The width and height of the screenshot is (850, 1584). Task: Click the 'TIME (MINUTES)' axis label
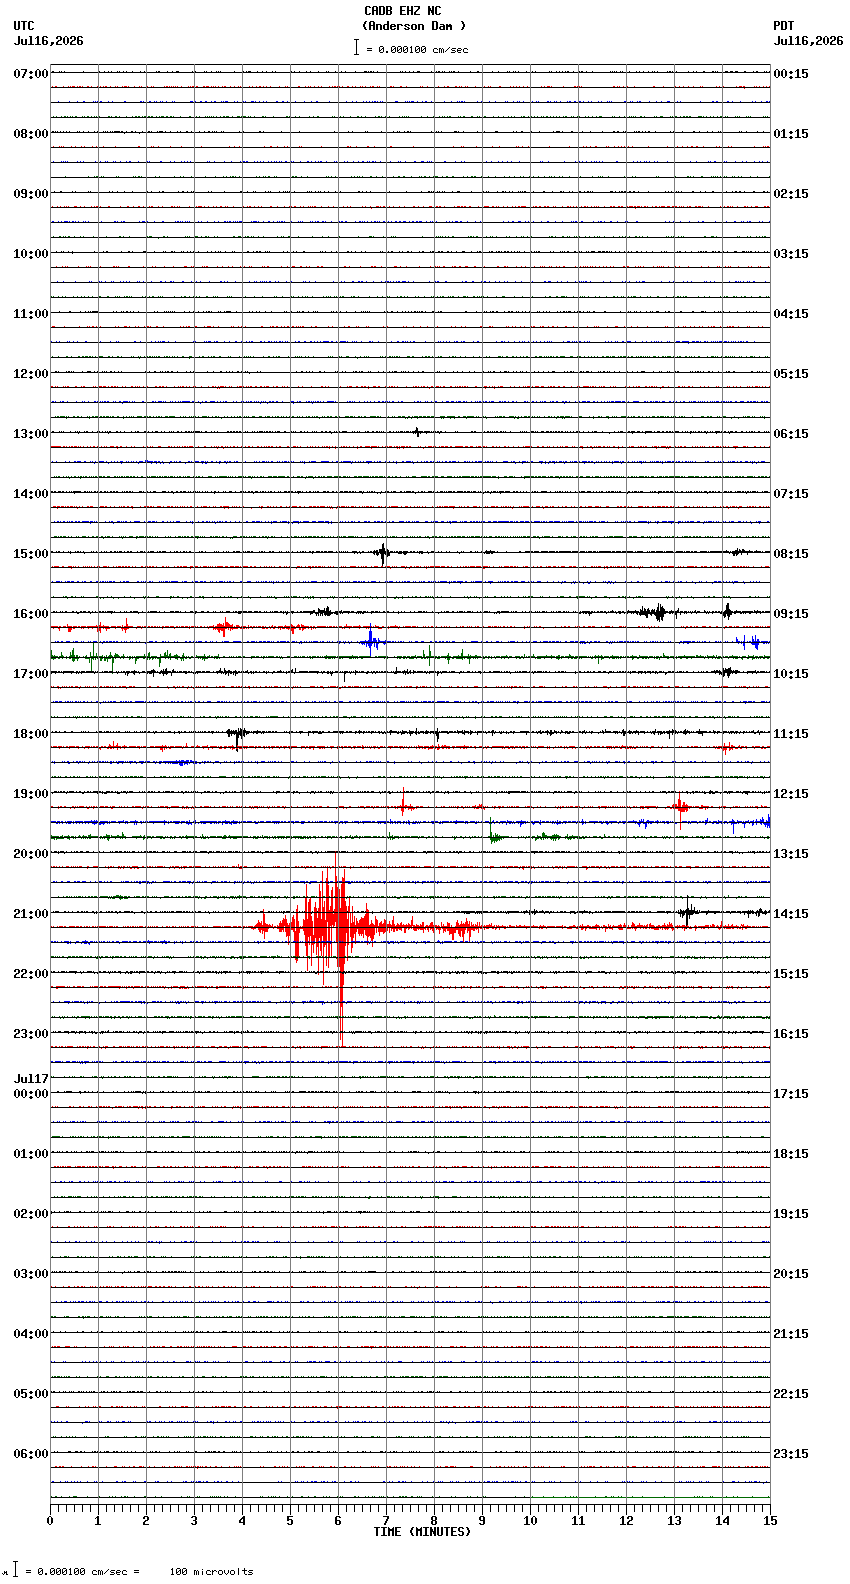tap(422, 1532)
